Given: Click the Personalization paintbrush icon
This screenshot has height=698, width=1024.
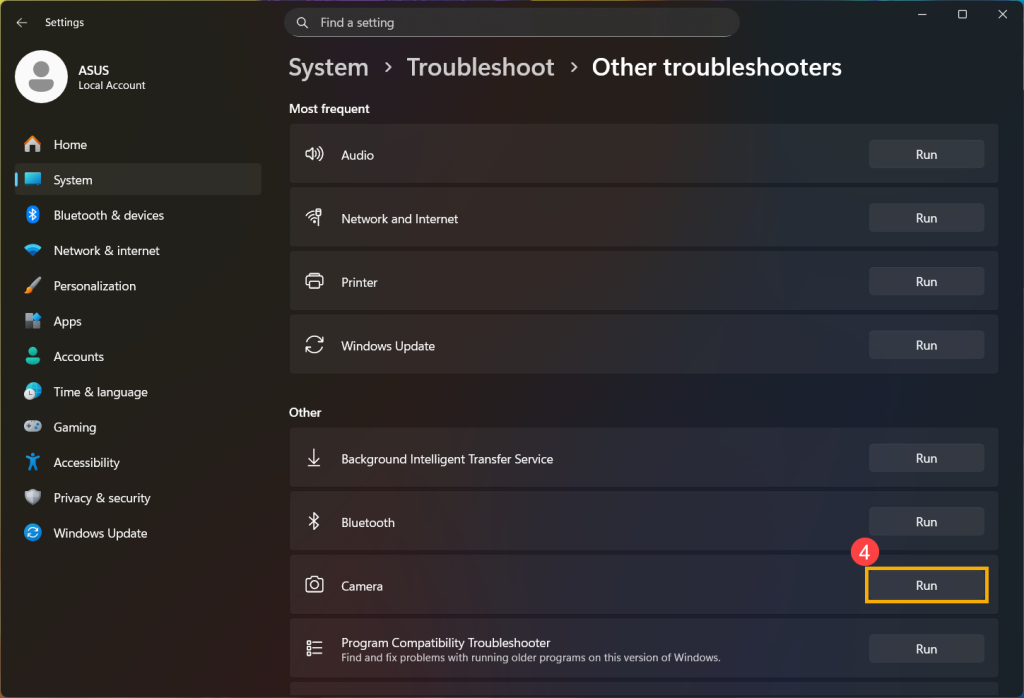Looking at the screenshot, I should (33, 286).
